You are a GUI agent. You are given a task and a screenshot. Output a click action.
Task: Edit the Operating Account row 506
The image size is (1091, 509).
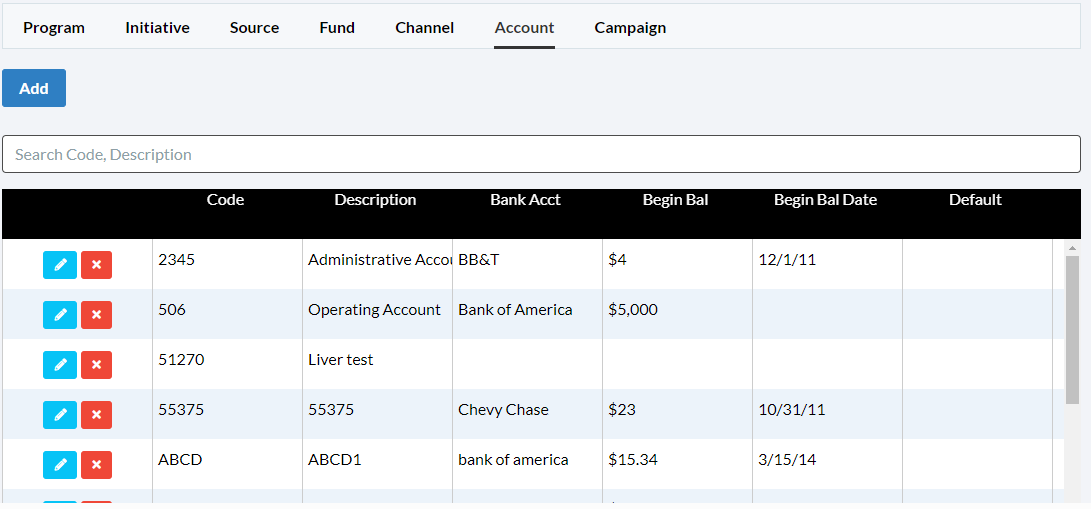click(x=60, y=315)
